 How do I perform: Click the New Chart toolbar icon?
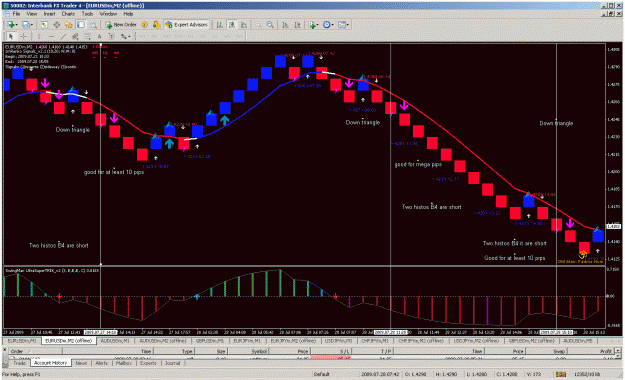point(10,25)
